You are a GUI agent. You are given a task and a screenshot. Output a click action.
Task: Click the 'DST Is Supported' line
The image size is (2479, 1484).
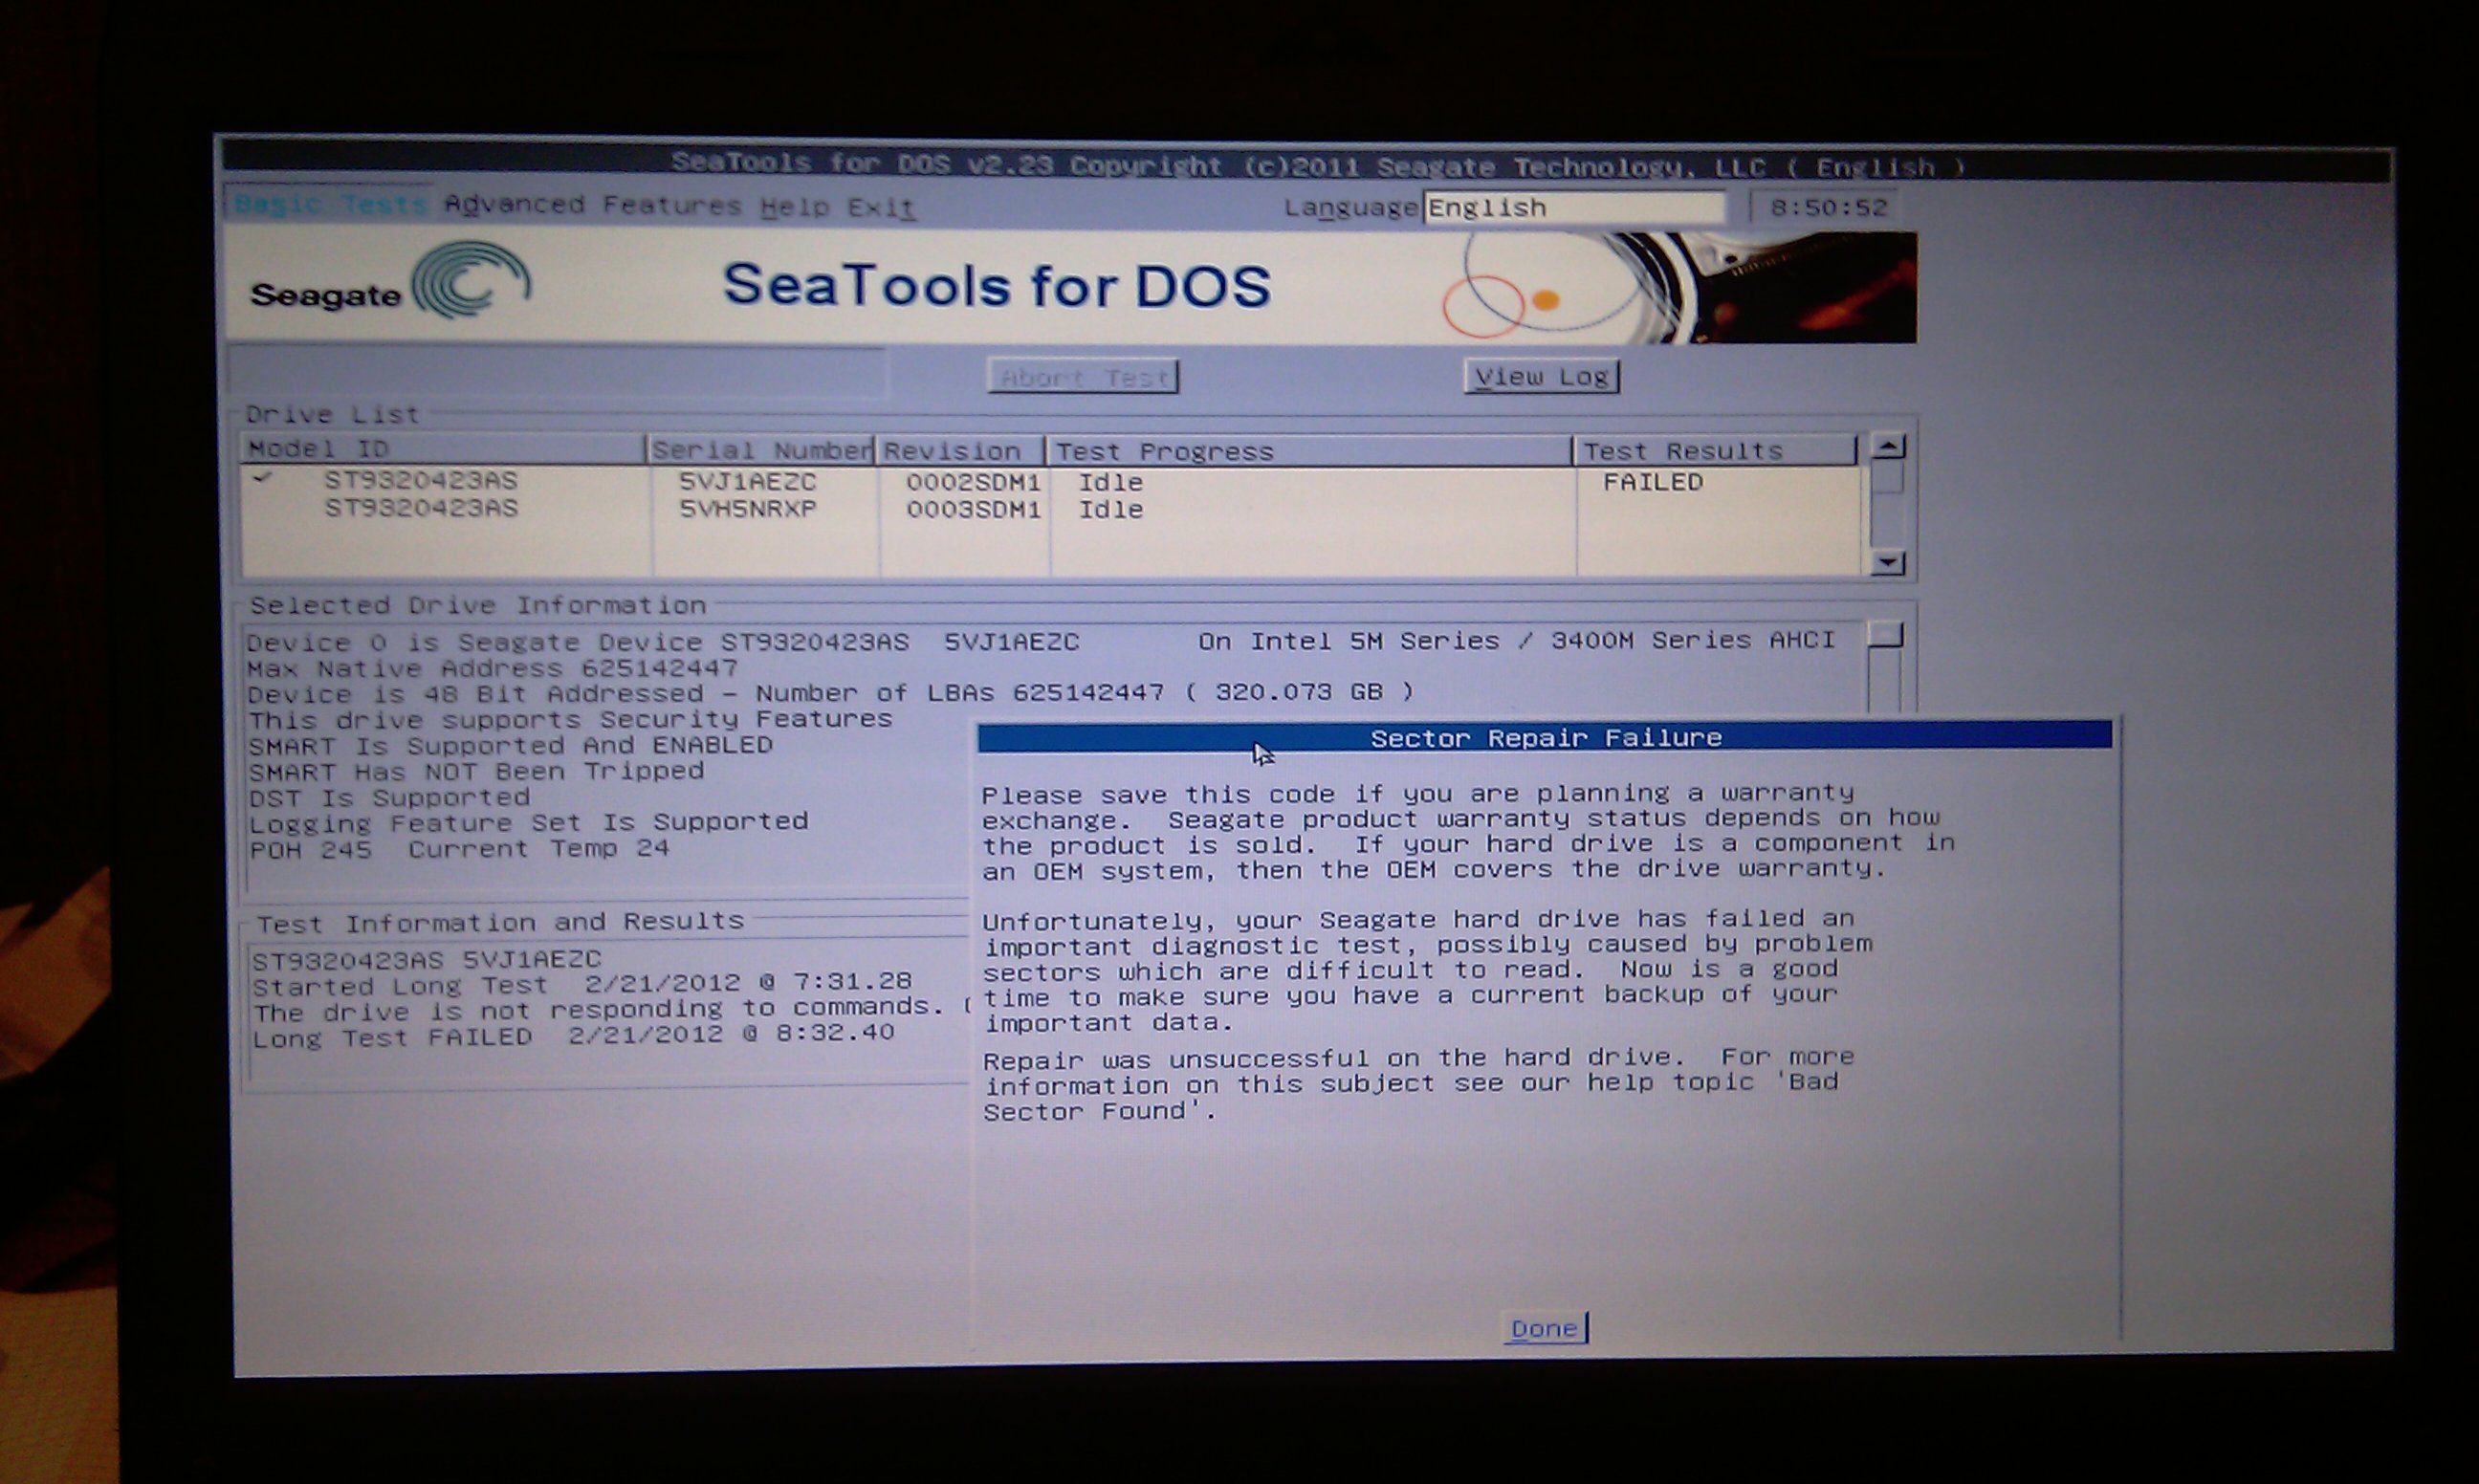[x=389, y=798]
